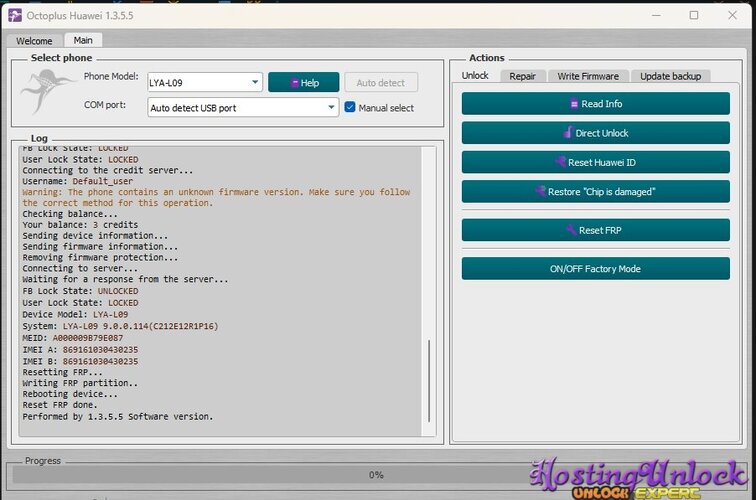Switch to the Welcome tab

click(x=34, y=41)
